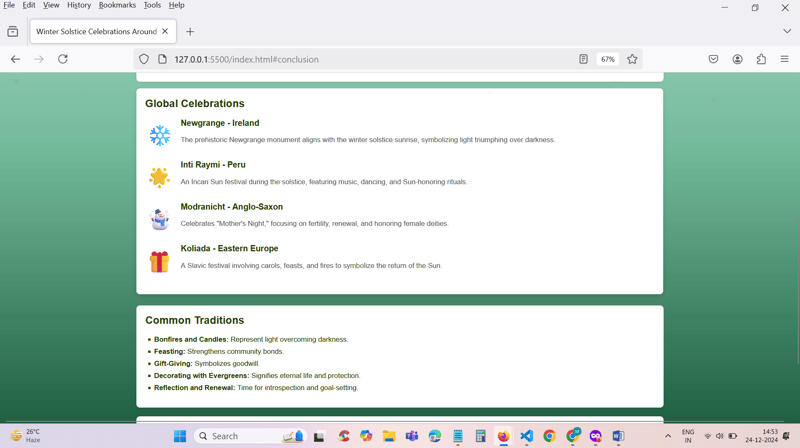Open the Tools menu
The height and width of the screenshot is (448, 800).
pos(152,5)
